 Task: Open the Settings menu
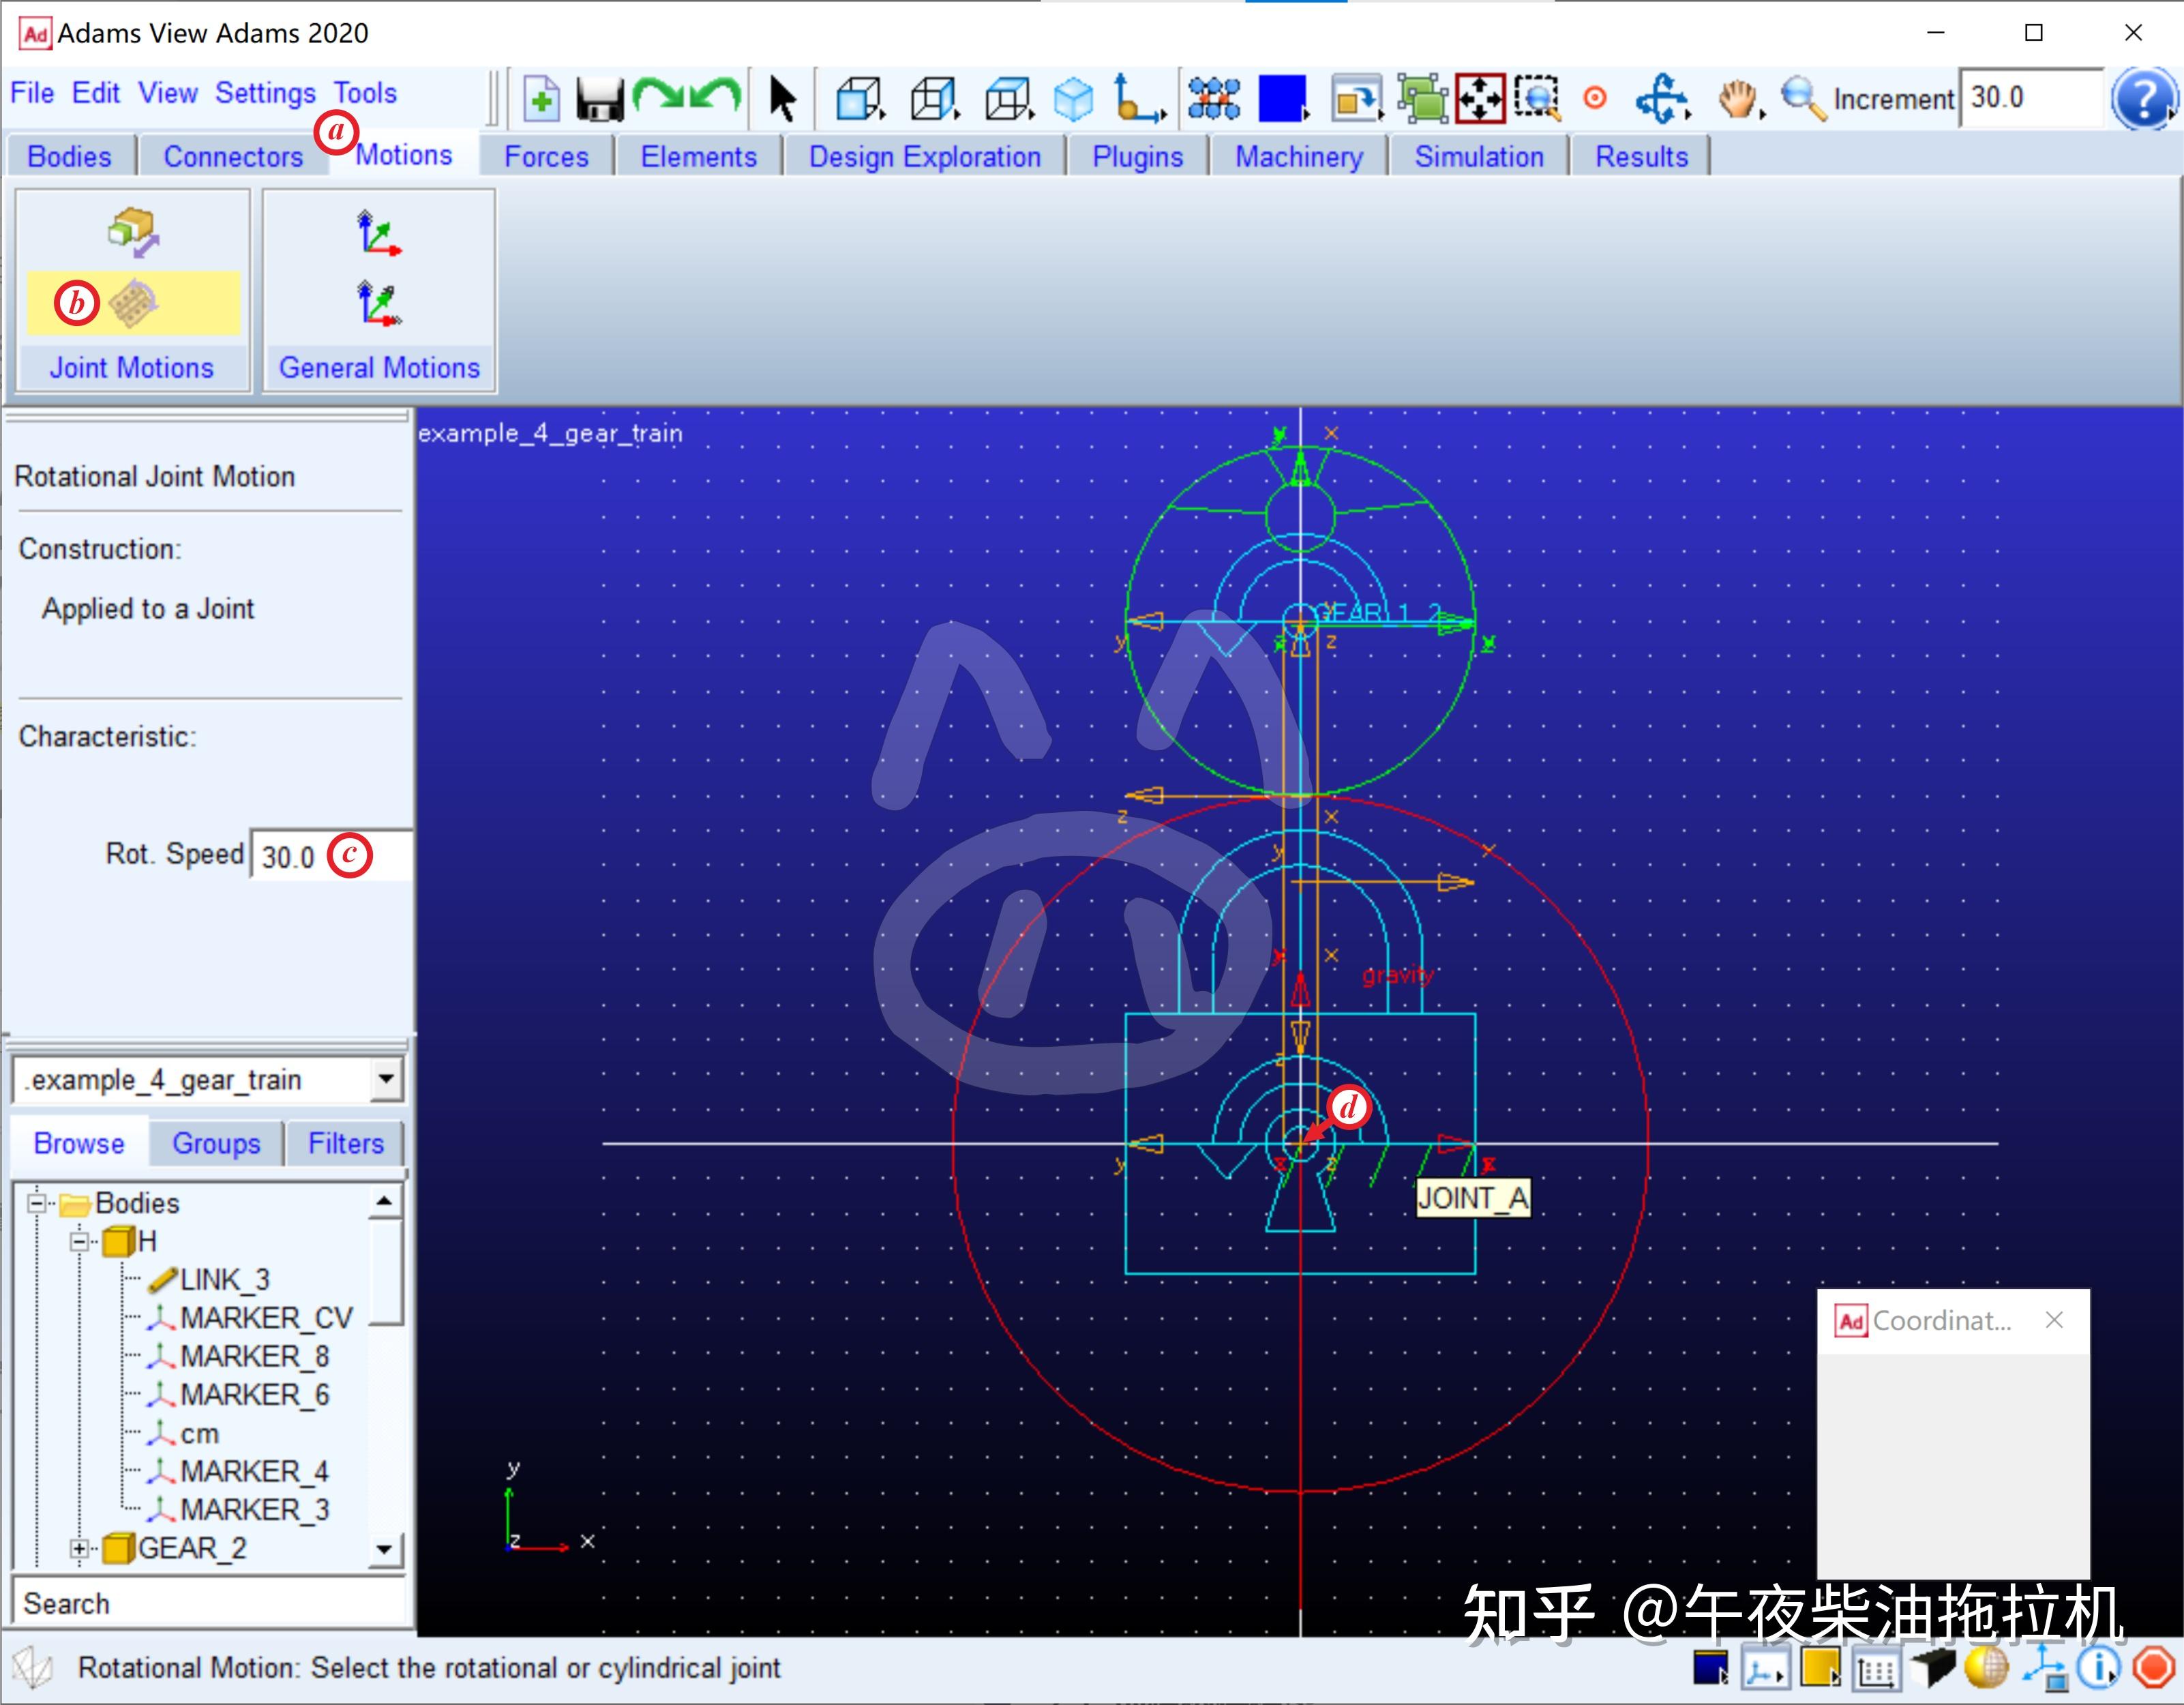tap(265, 93)
